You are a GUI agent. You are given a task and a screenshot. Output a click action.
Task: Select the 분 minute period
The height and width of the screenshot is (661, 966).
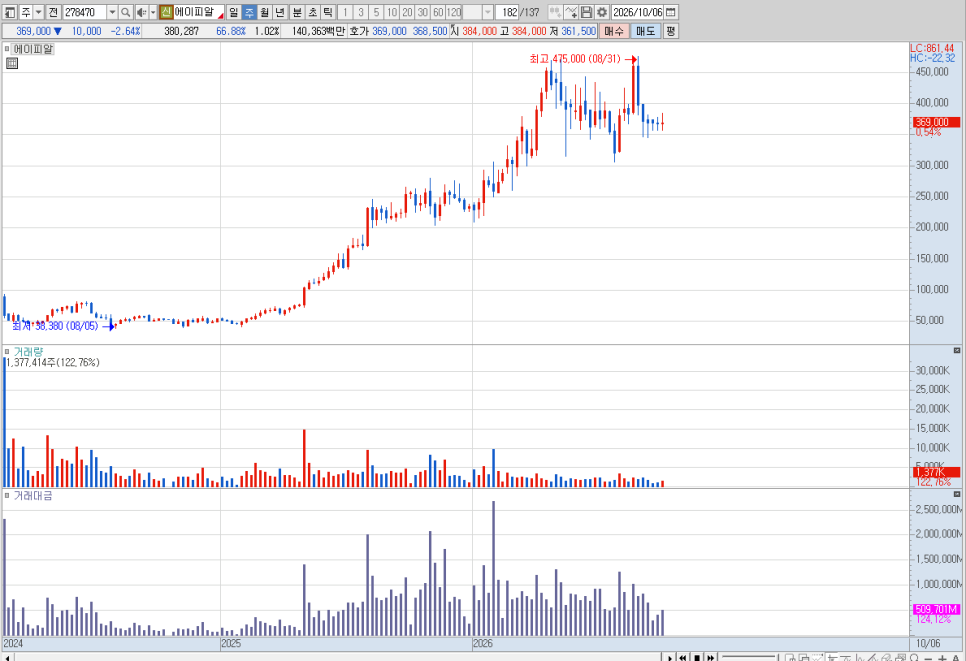(297, 12)
